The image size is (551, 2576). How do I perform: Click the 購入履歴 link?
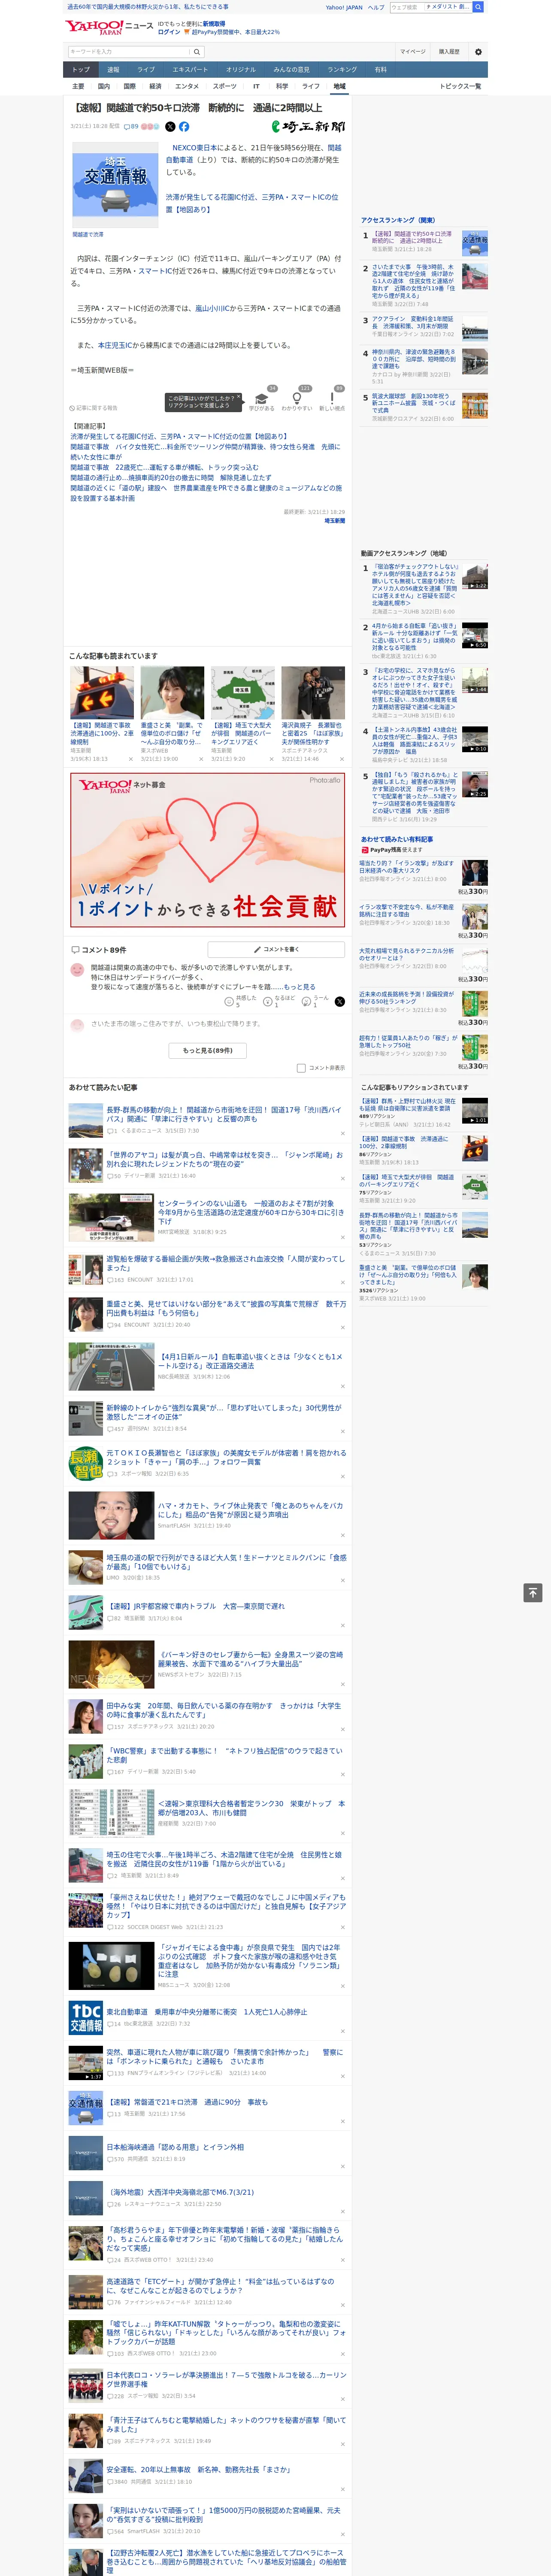tap(449, 52)
